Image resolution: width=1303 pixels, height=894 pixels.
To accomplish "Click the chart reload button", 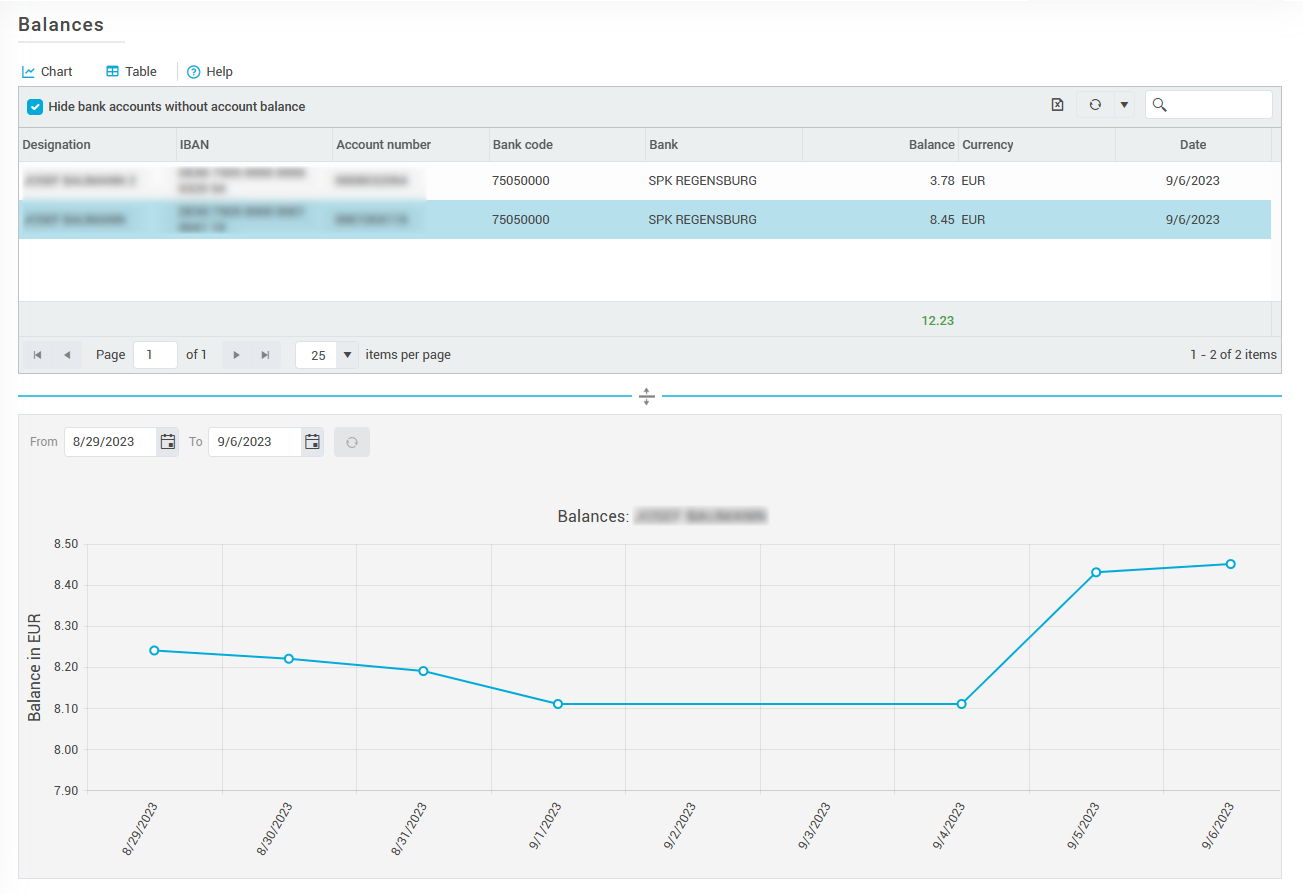I will 352,442.
